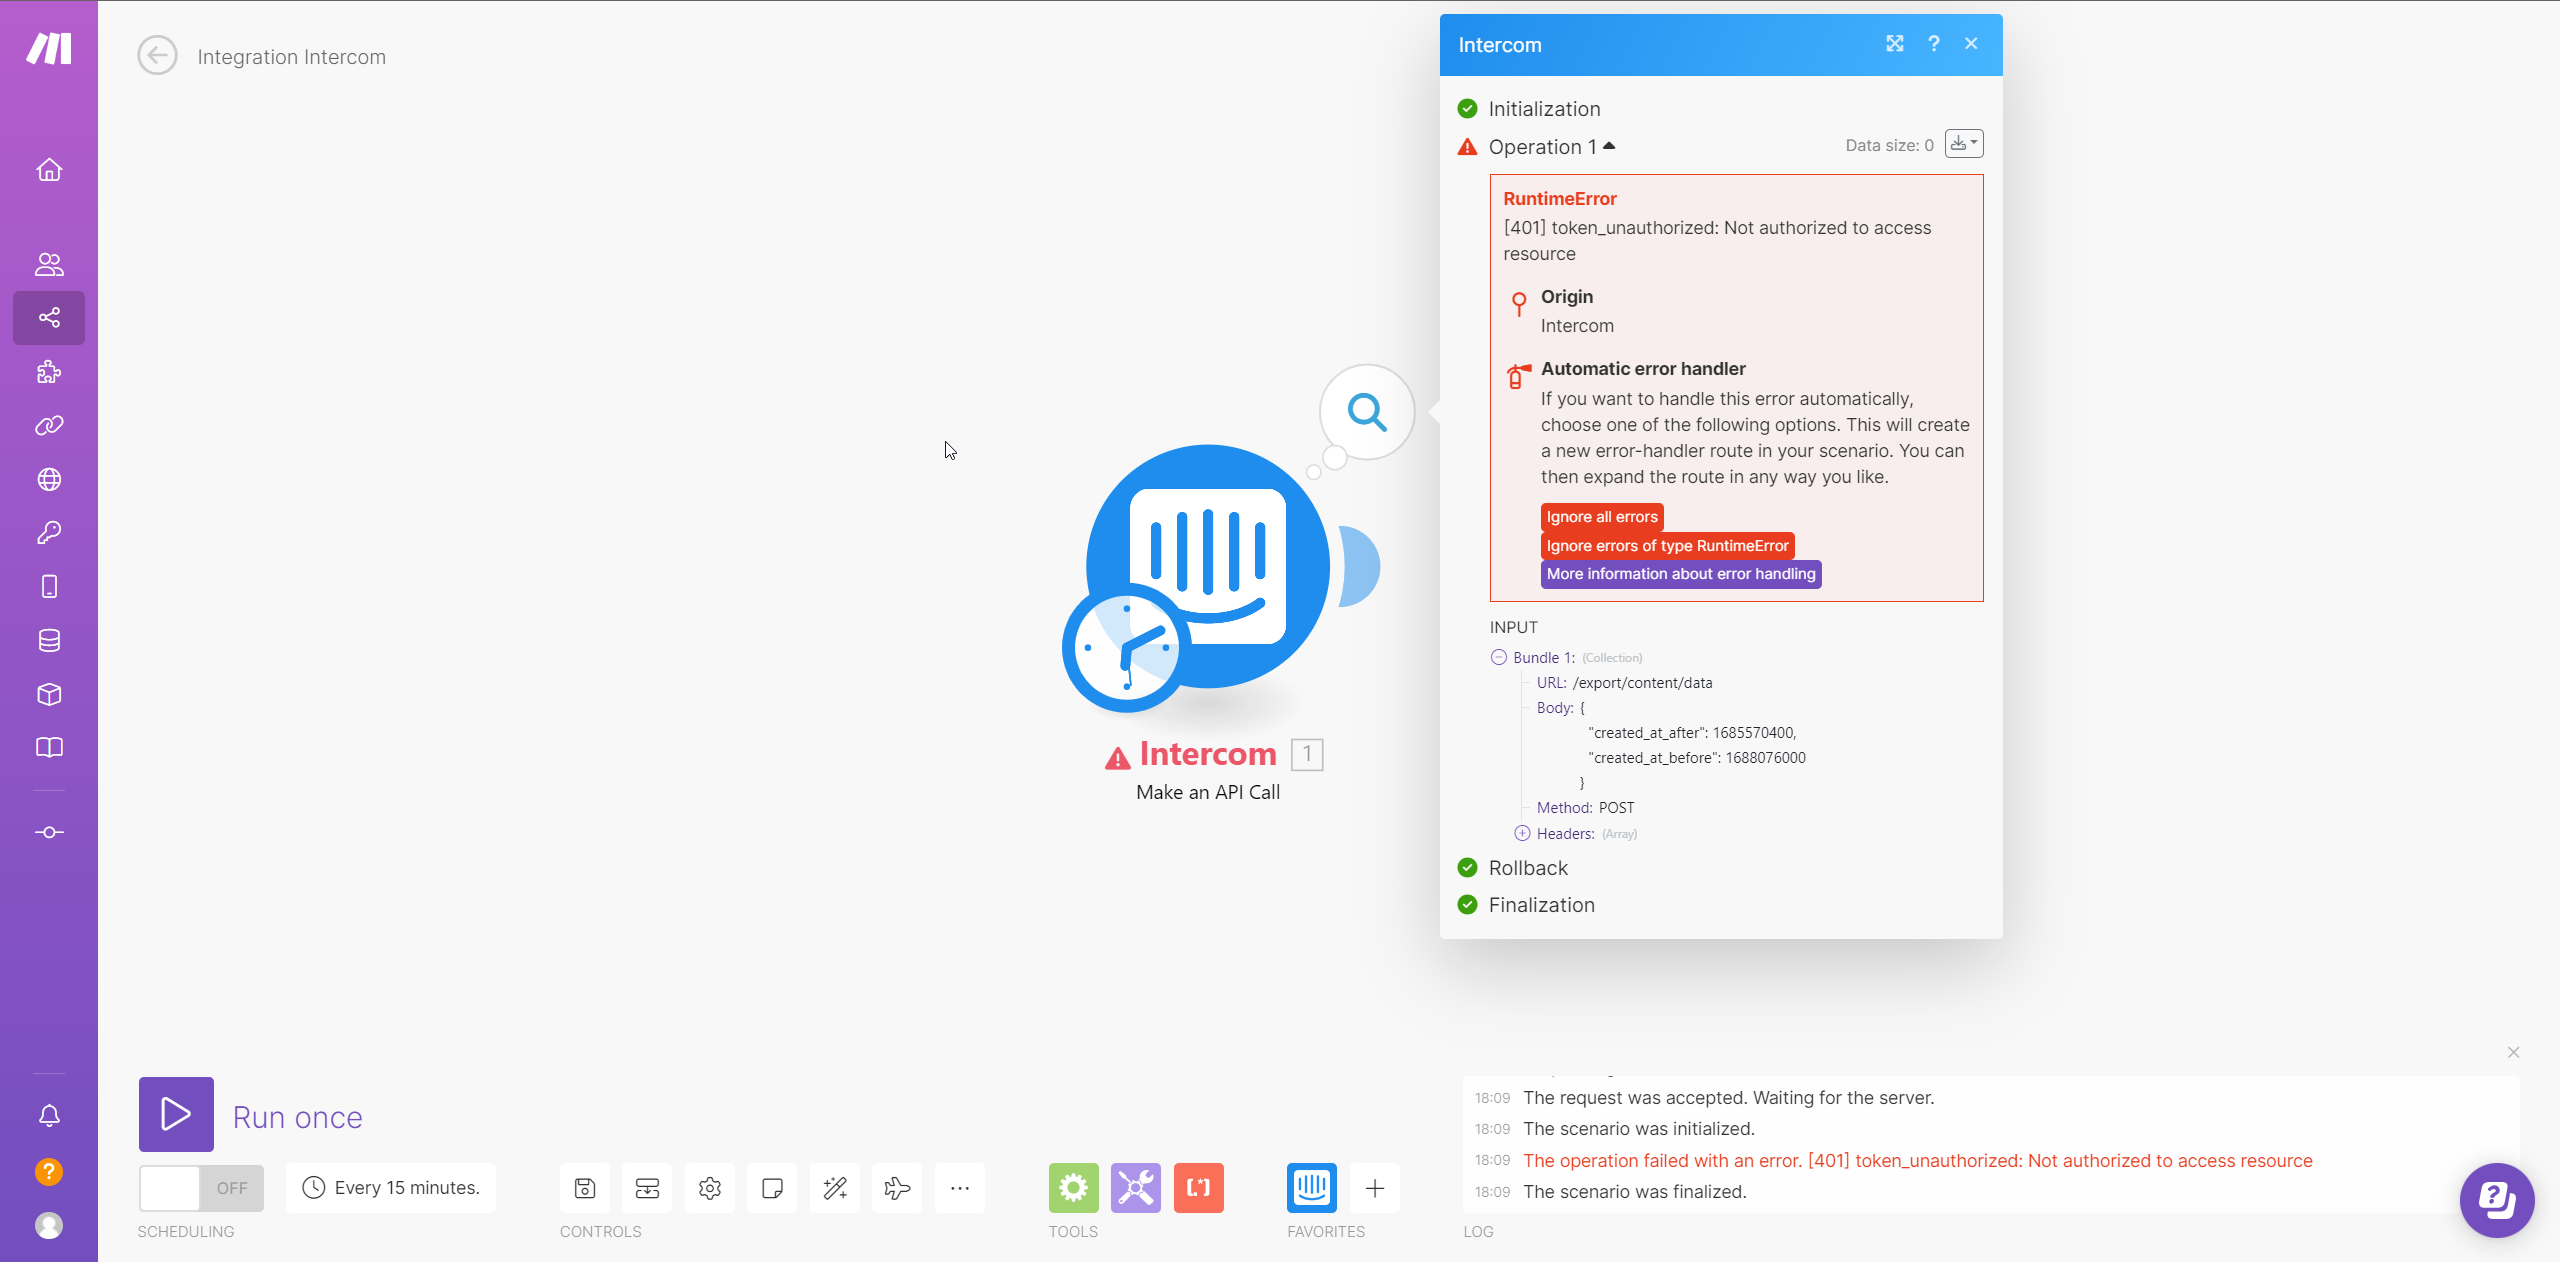Open Data stores database icon in sidebar
The height and width of the screenshot is (1262, 2560).
[49, 641]
